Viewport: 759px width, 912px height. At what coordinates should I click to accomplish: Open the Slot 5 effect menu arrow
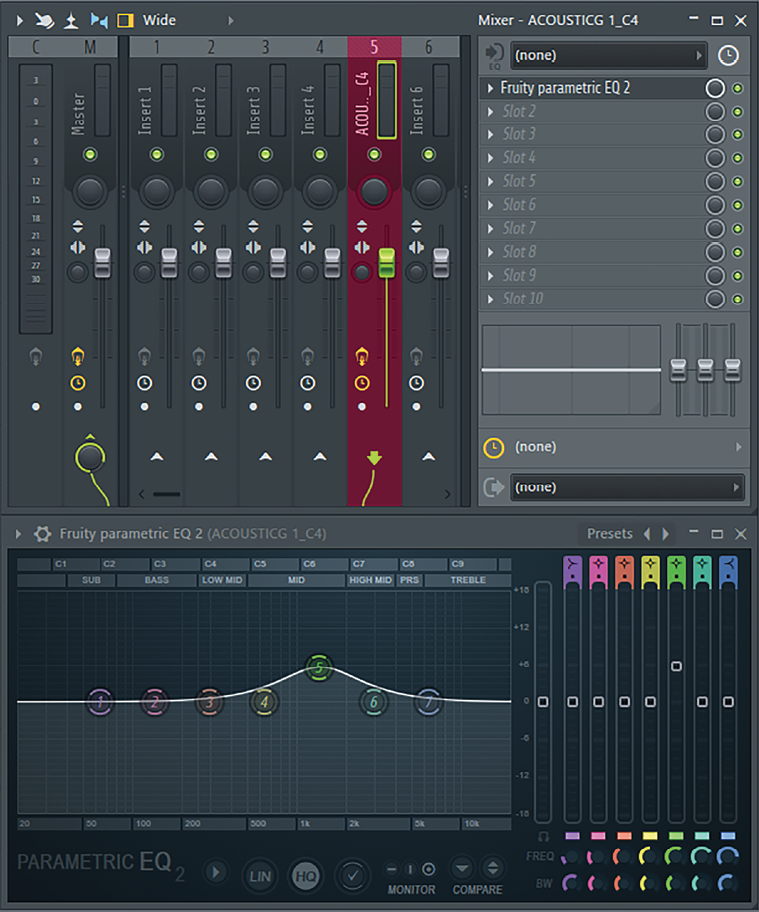pos(490,181)
